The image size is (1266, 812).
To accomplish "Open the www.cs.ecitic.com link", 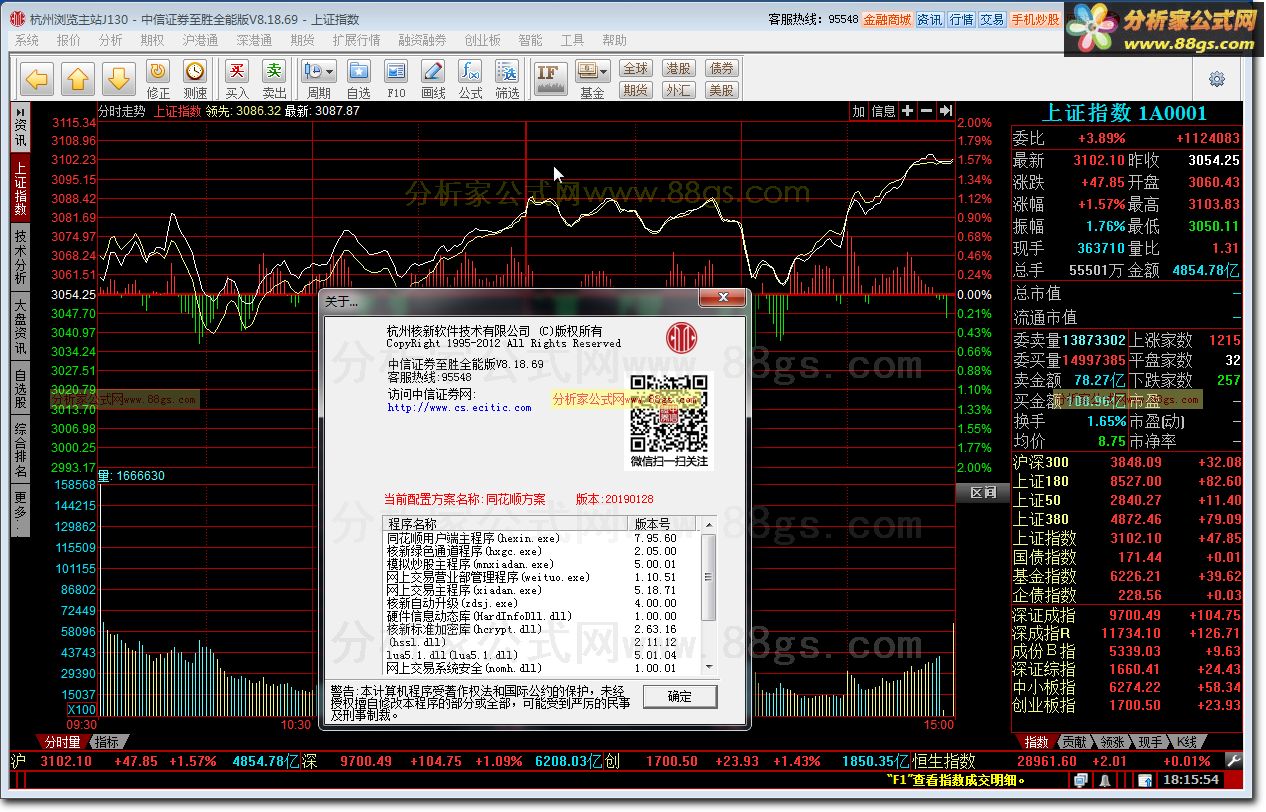I will 460,408.
